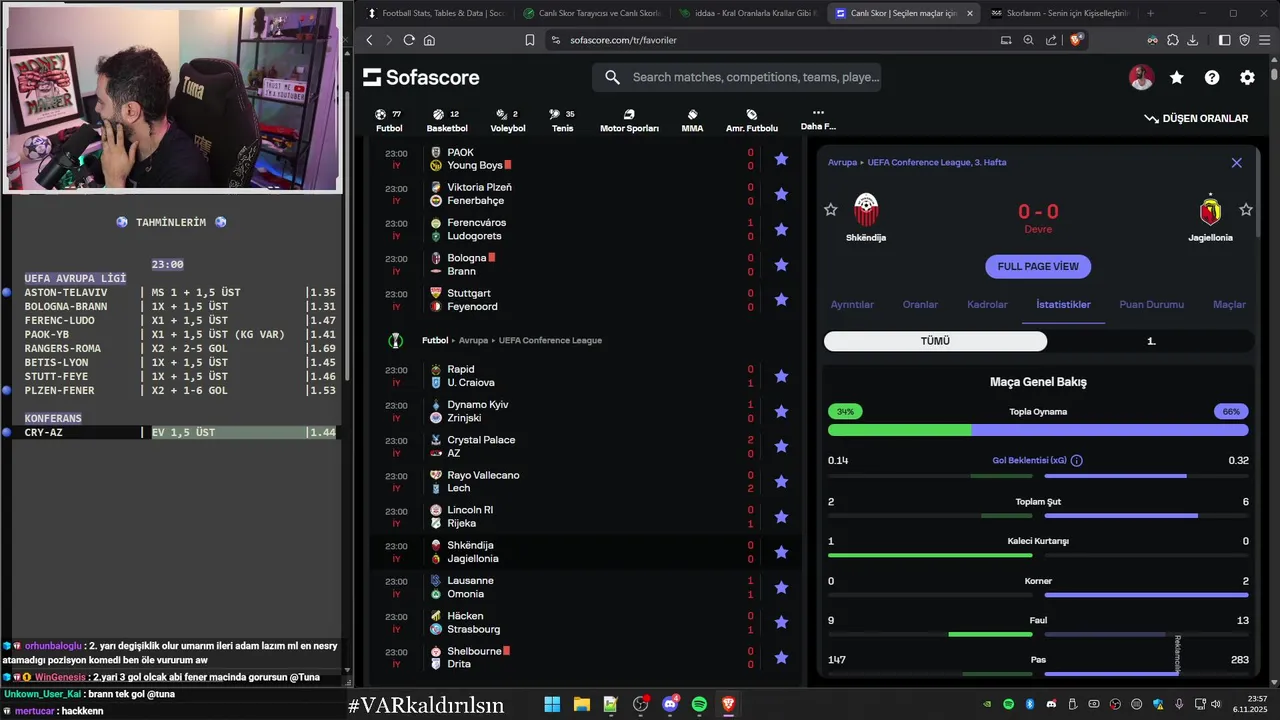This screenshot has width=1280, height=720.
Task: Open the Brave Shields lion icon
Action: 1076,40
